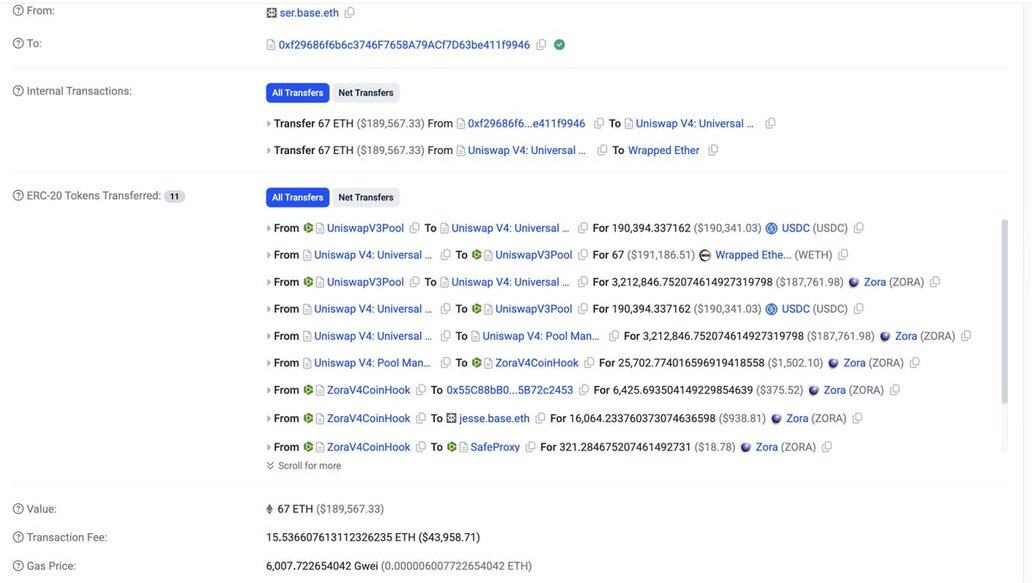Select All Transfers under ERC-20 Tokens
The width and height of the screenshot is (1032, 583).
coord(297,197)
